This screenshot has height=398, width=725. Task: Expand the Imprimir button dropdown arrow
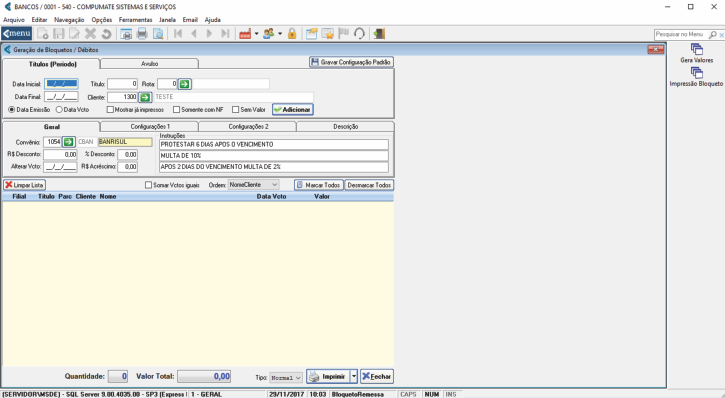pyautogui.click(x=354, y=376)
